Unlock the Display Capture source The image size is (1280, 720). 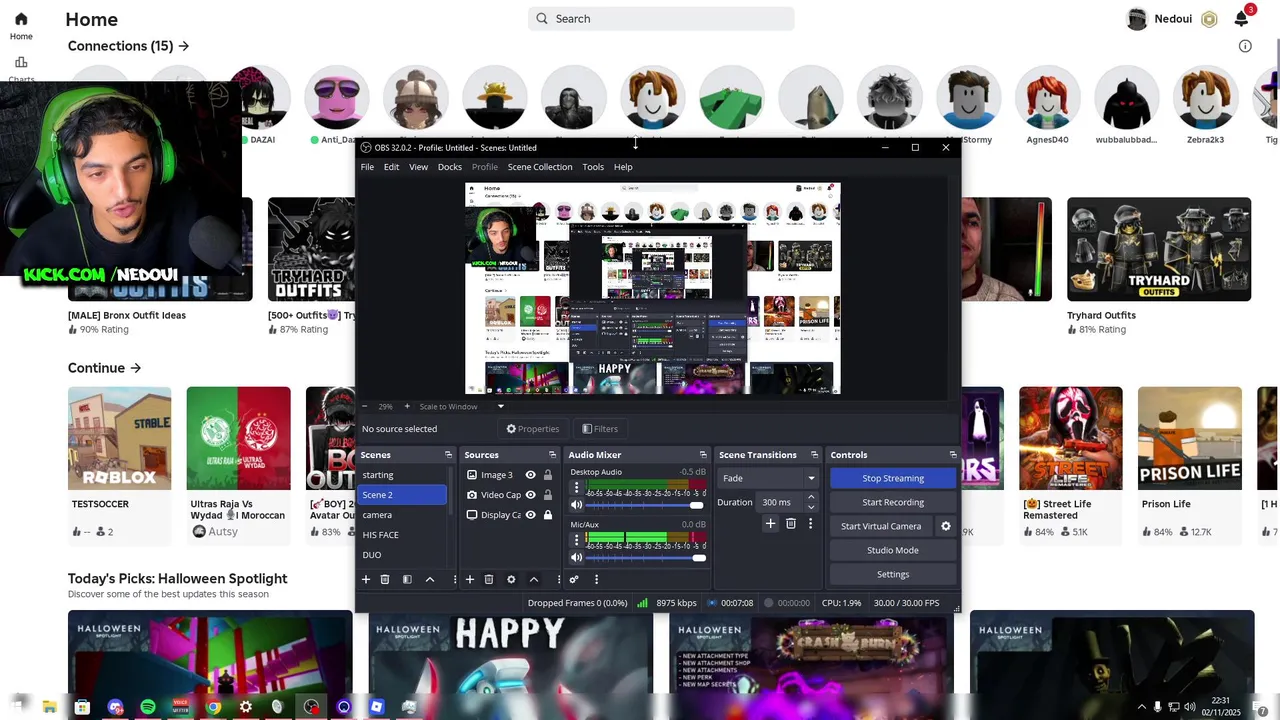[548, 515]
